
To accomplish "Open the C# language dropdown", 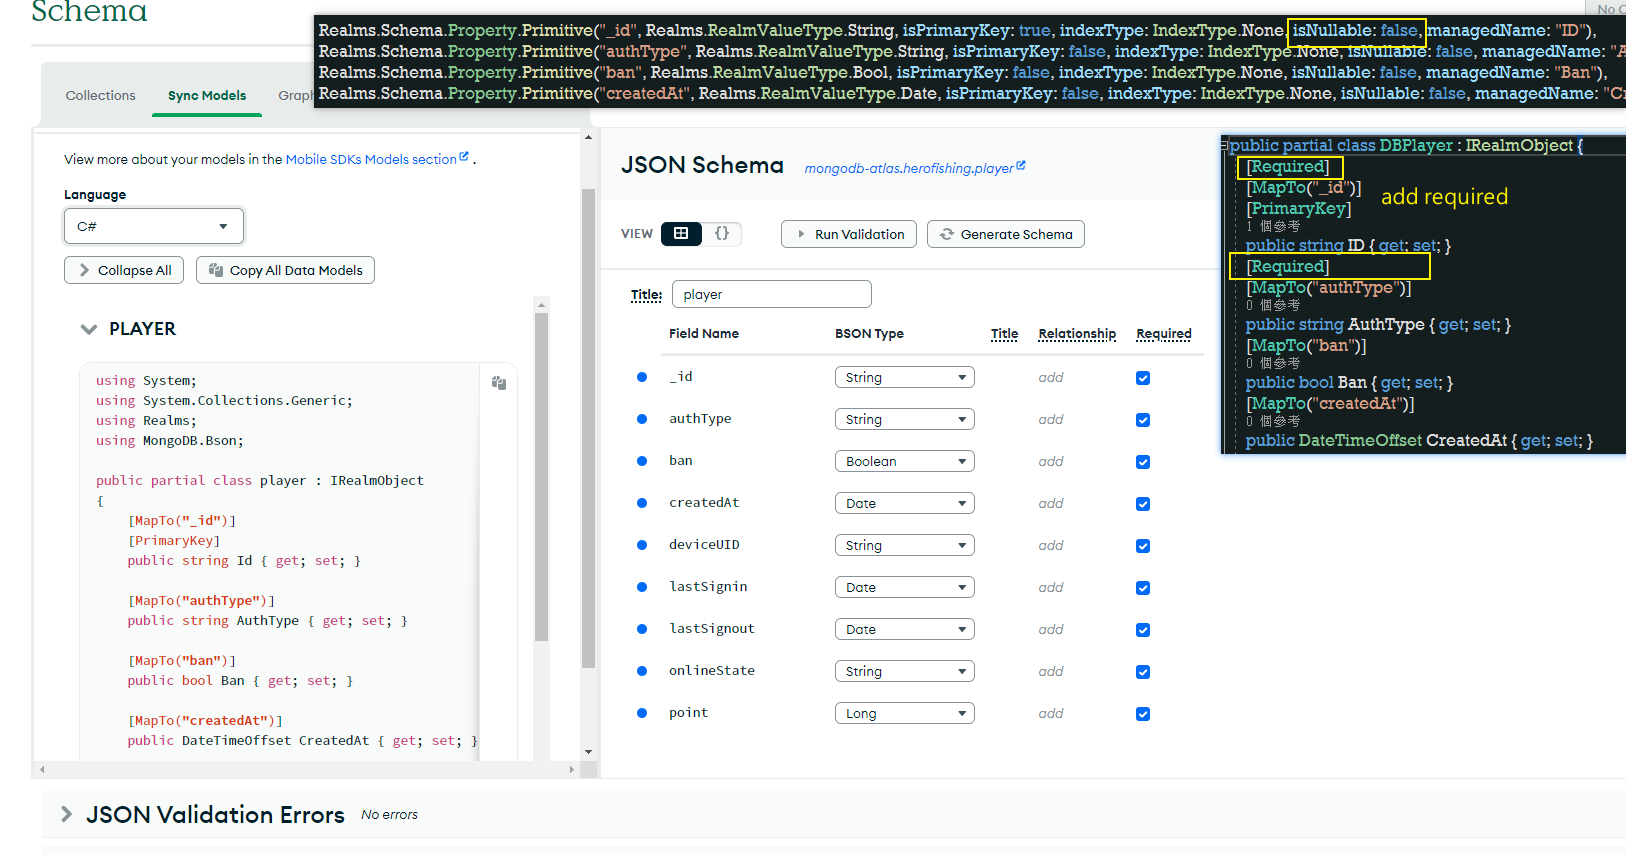I will [154, 226].
